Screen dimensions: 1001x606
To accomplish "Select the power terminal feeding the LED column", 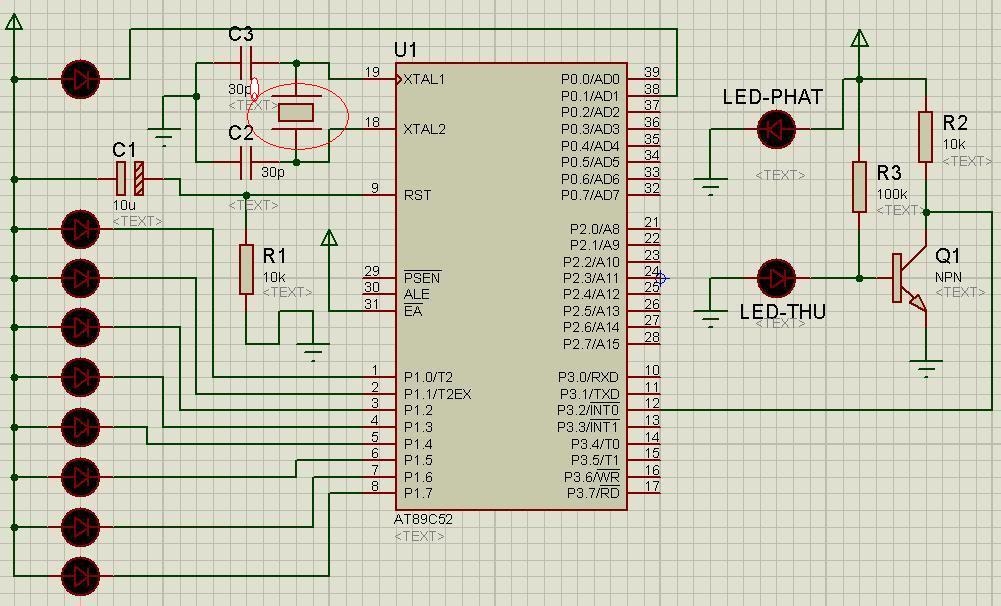I will point(14,21).
